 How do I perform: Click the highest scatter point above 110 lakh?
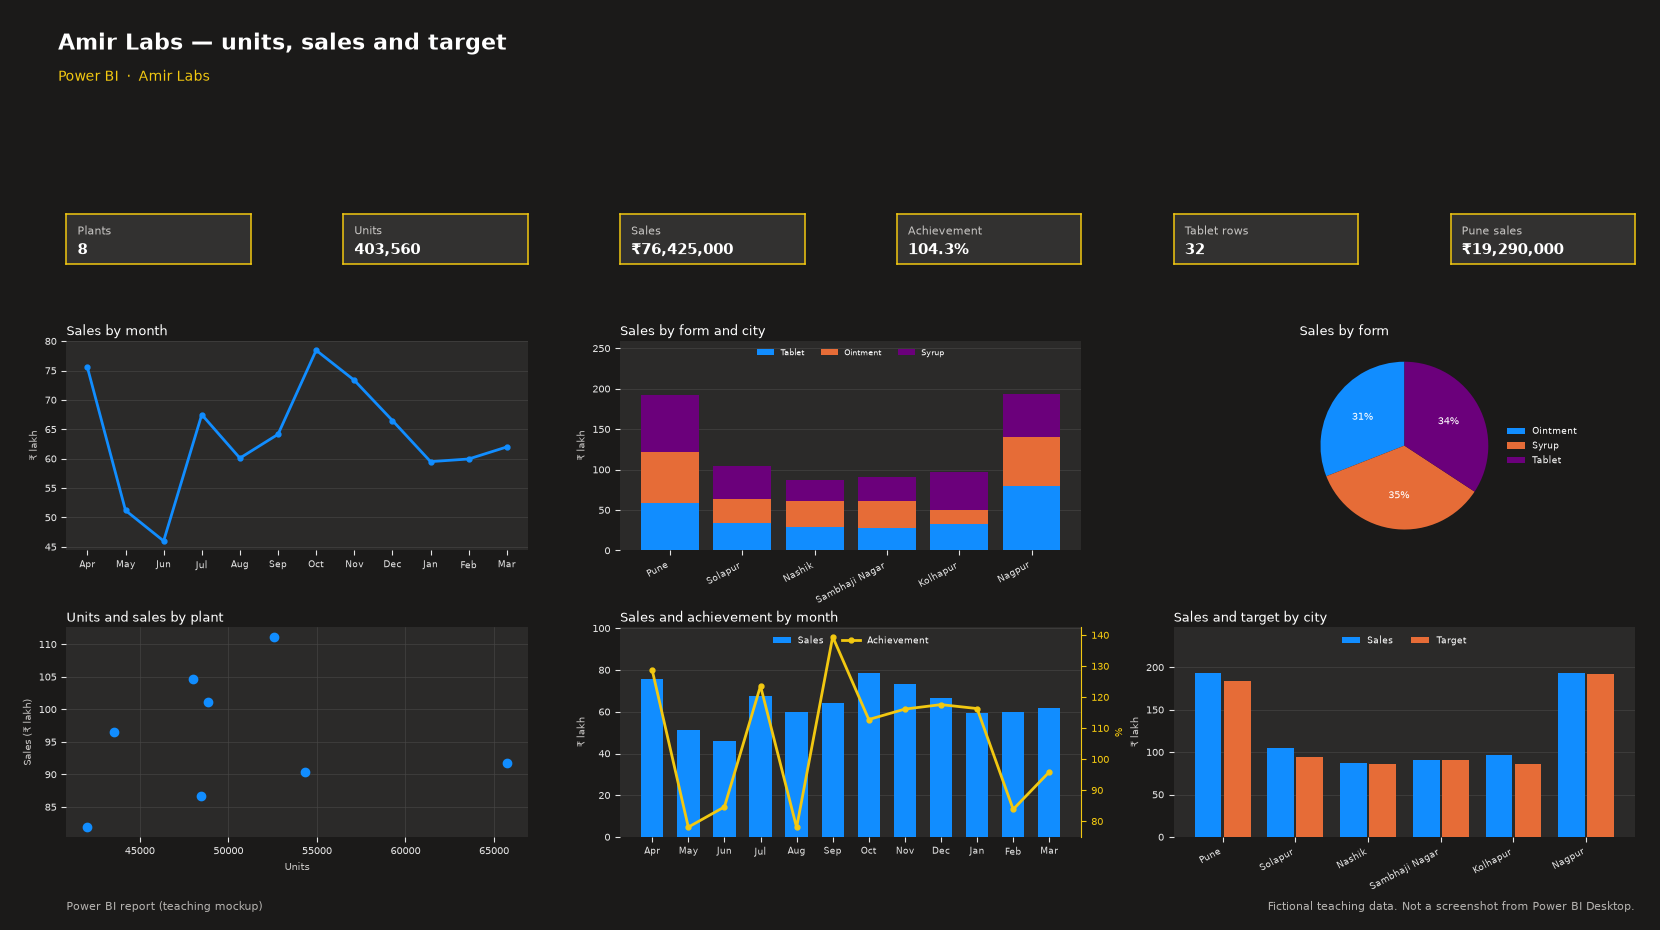point(274,637)
